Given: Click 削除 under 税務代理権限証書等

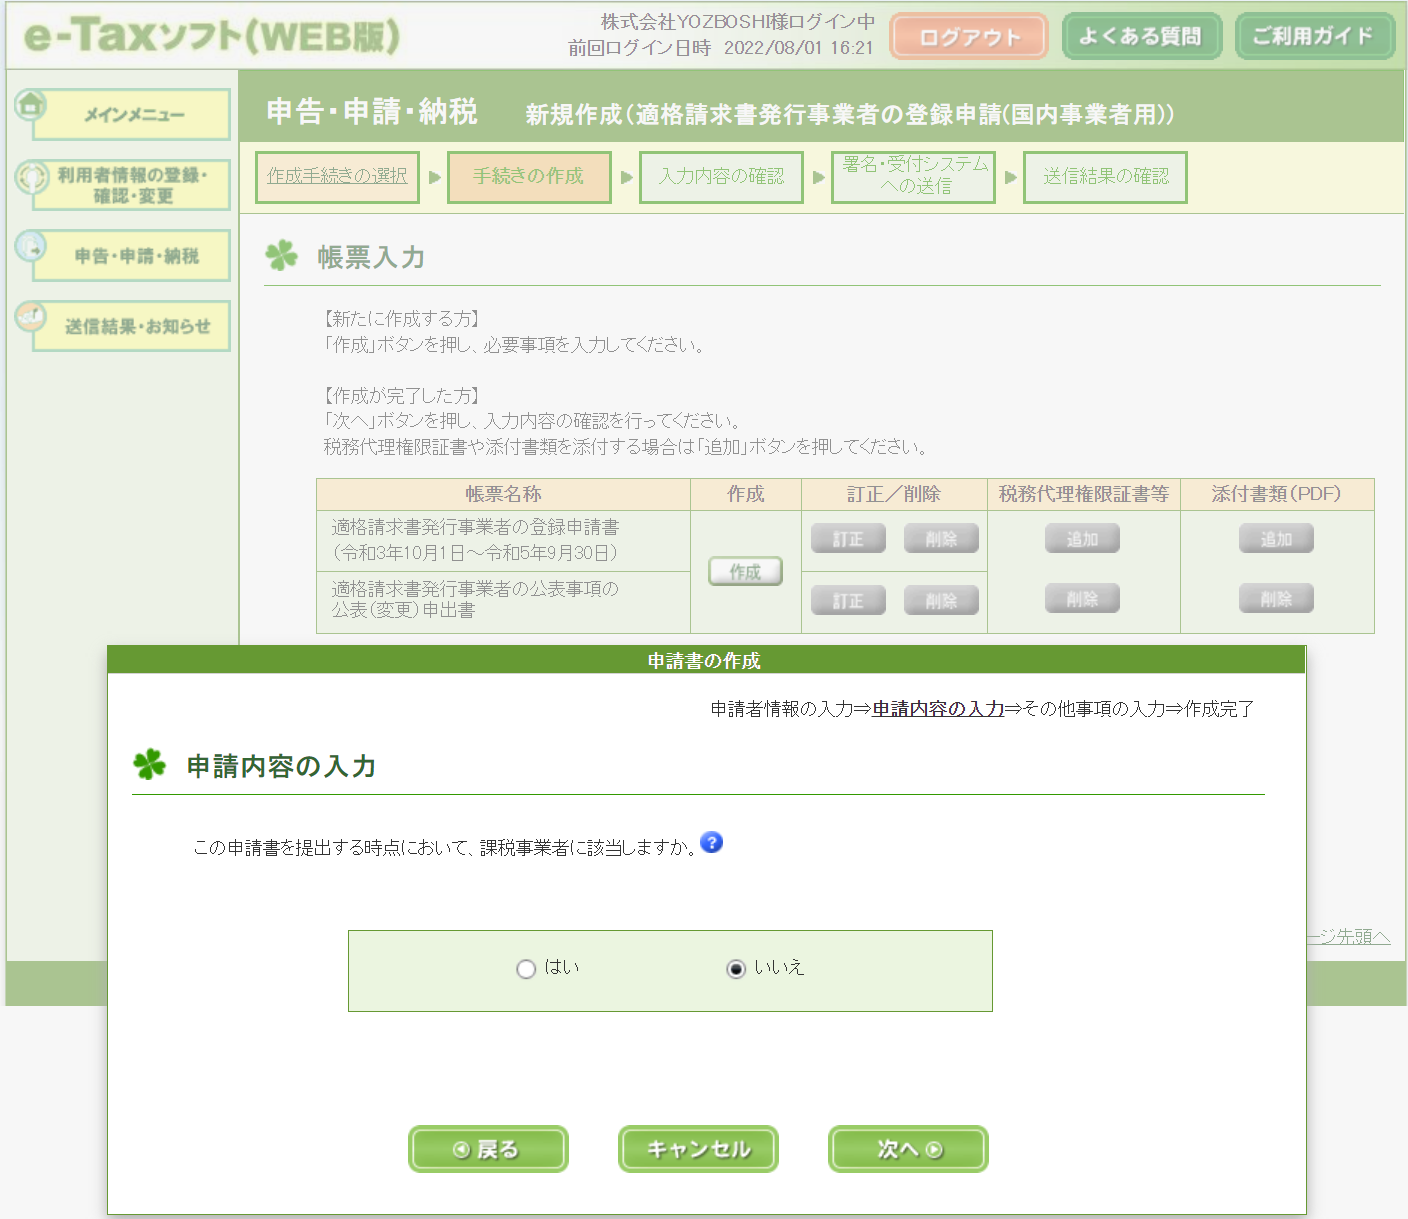Looking at the screenshot, I should click(x=1082, y=599).
